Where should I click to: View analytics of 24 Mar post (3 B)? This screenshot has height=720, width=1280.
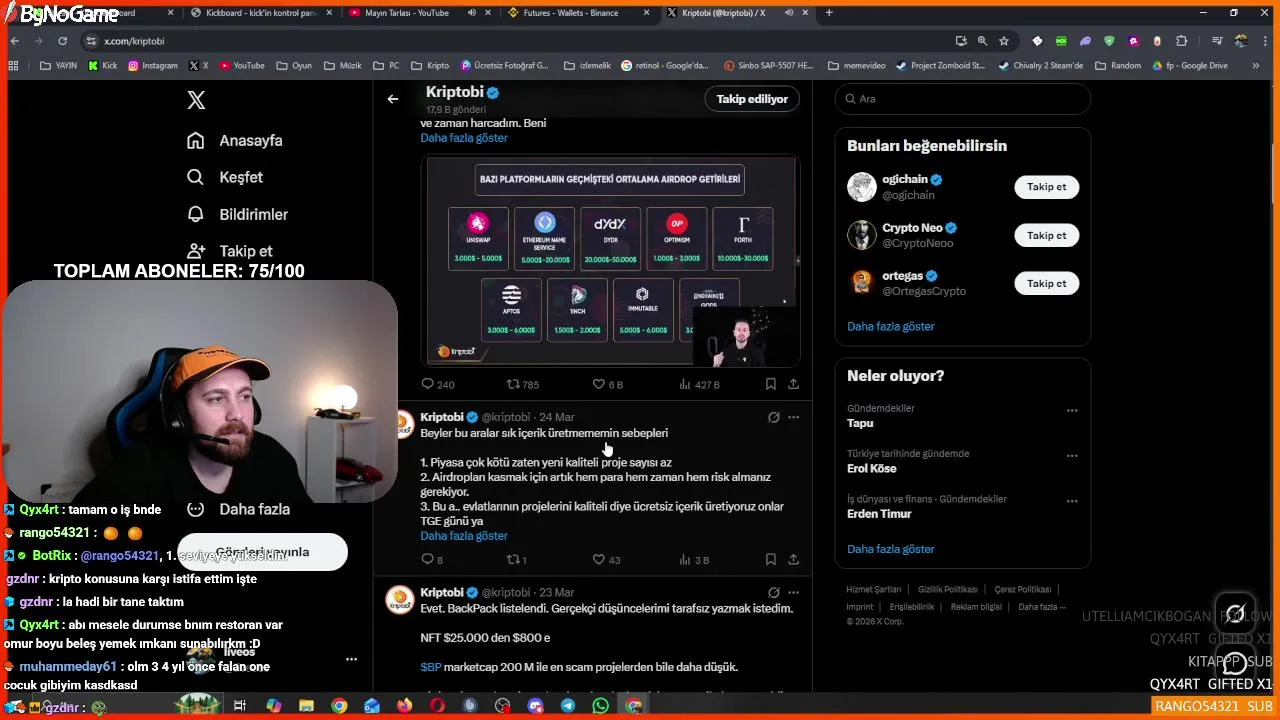point(694,560)
